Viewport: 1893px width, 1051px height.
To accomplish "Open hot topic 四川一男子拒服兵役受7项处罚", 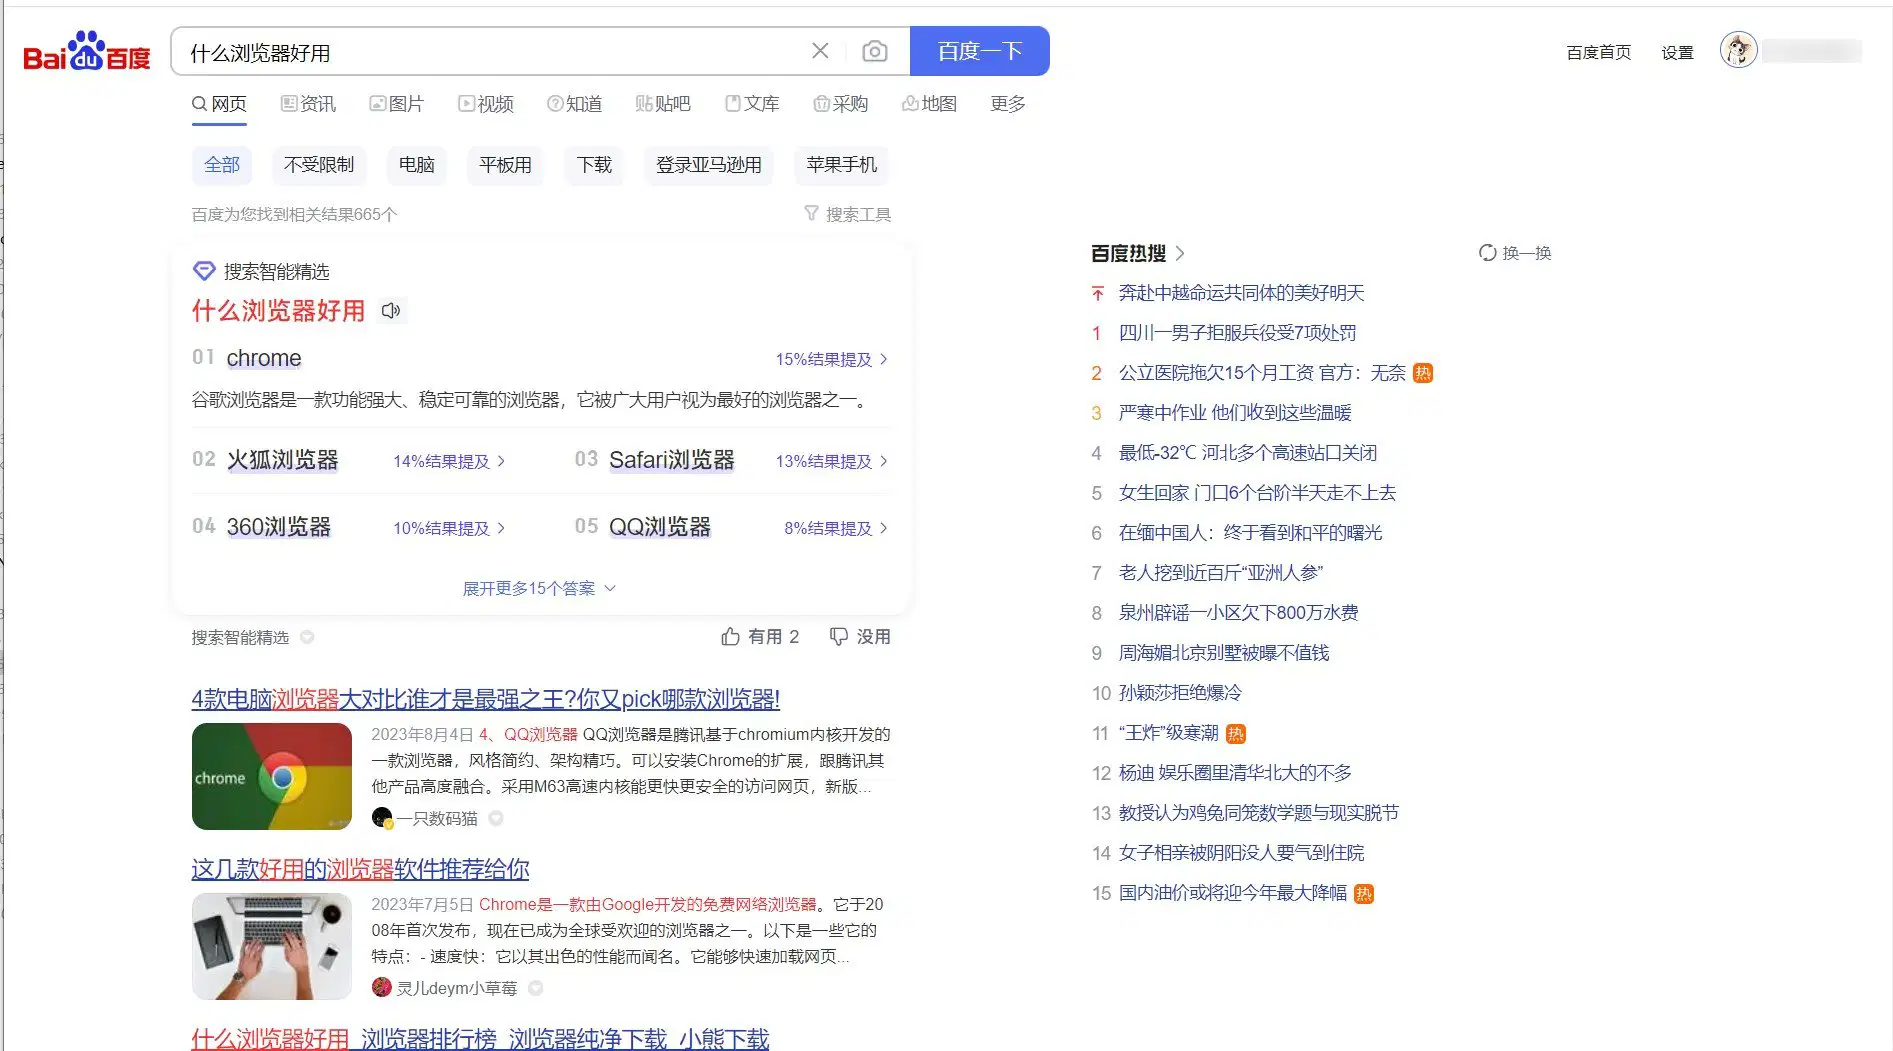I will [1237, 333].
